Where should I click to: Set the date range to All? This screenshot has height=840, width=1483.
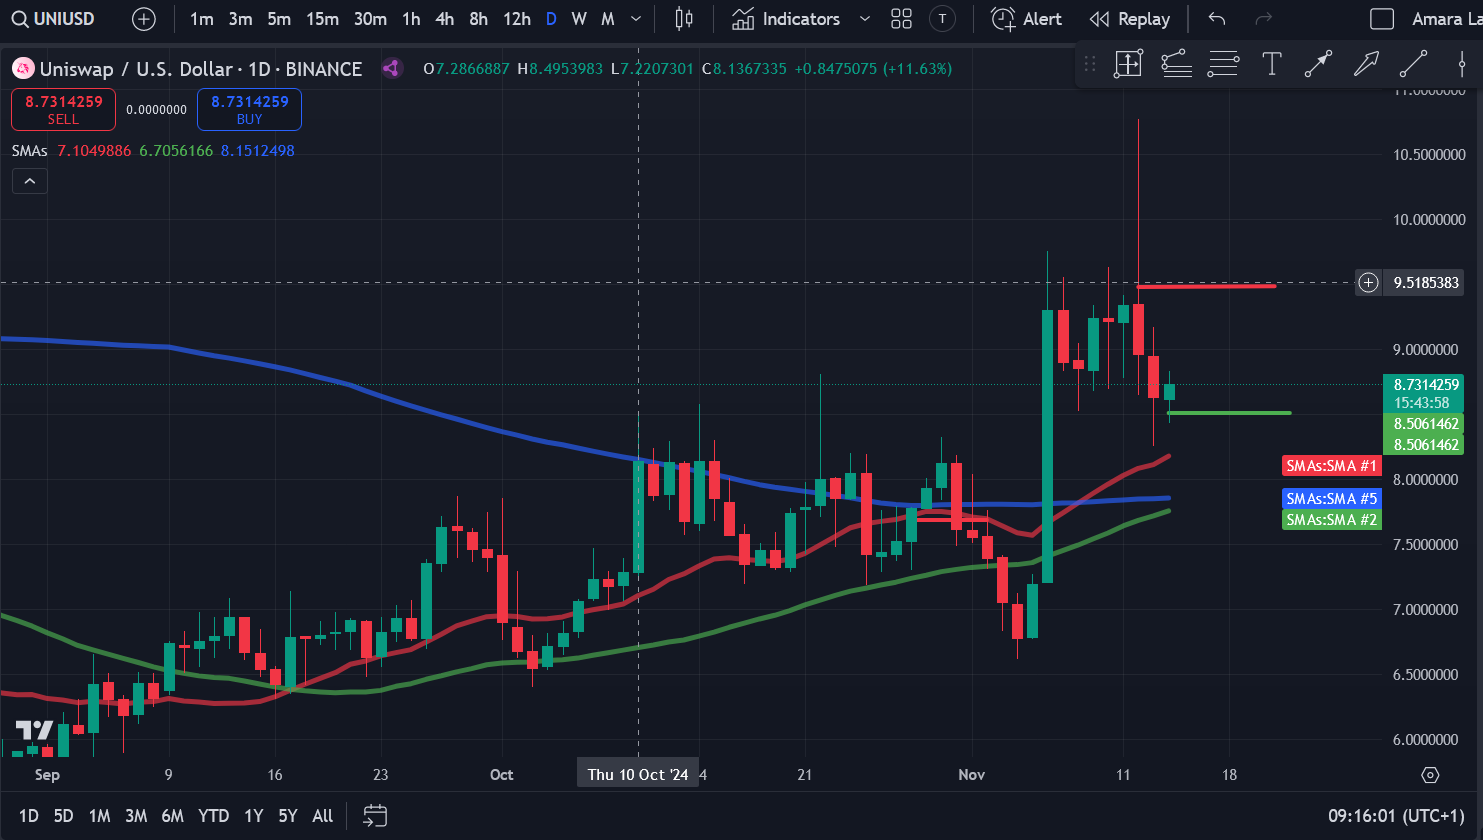(x=322, y=816)
